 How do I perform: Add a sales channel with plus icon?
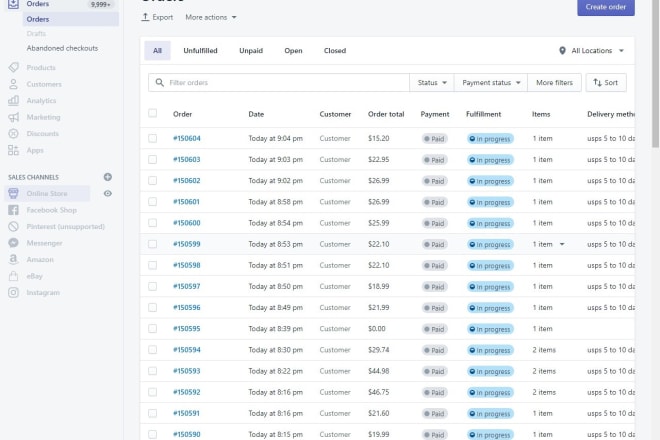(108, 177)
